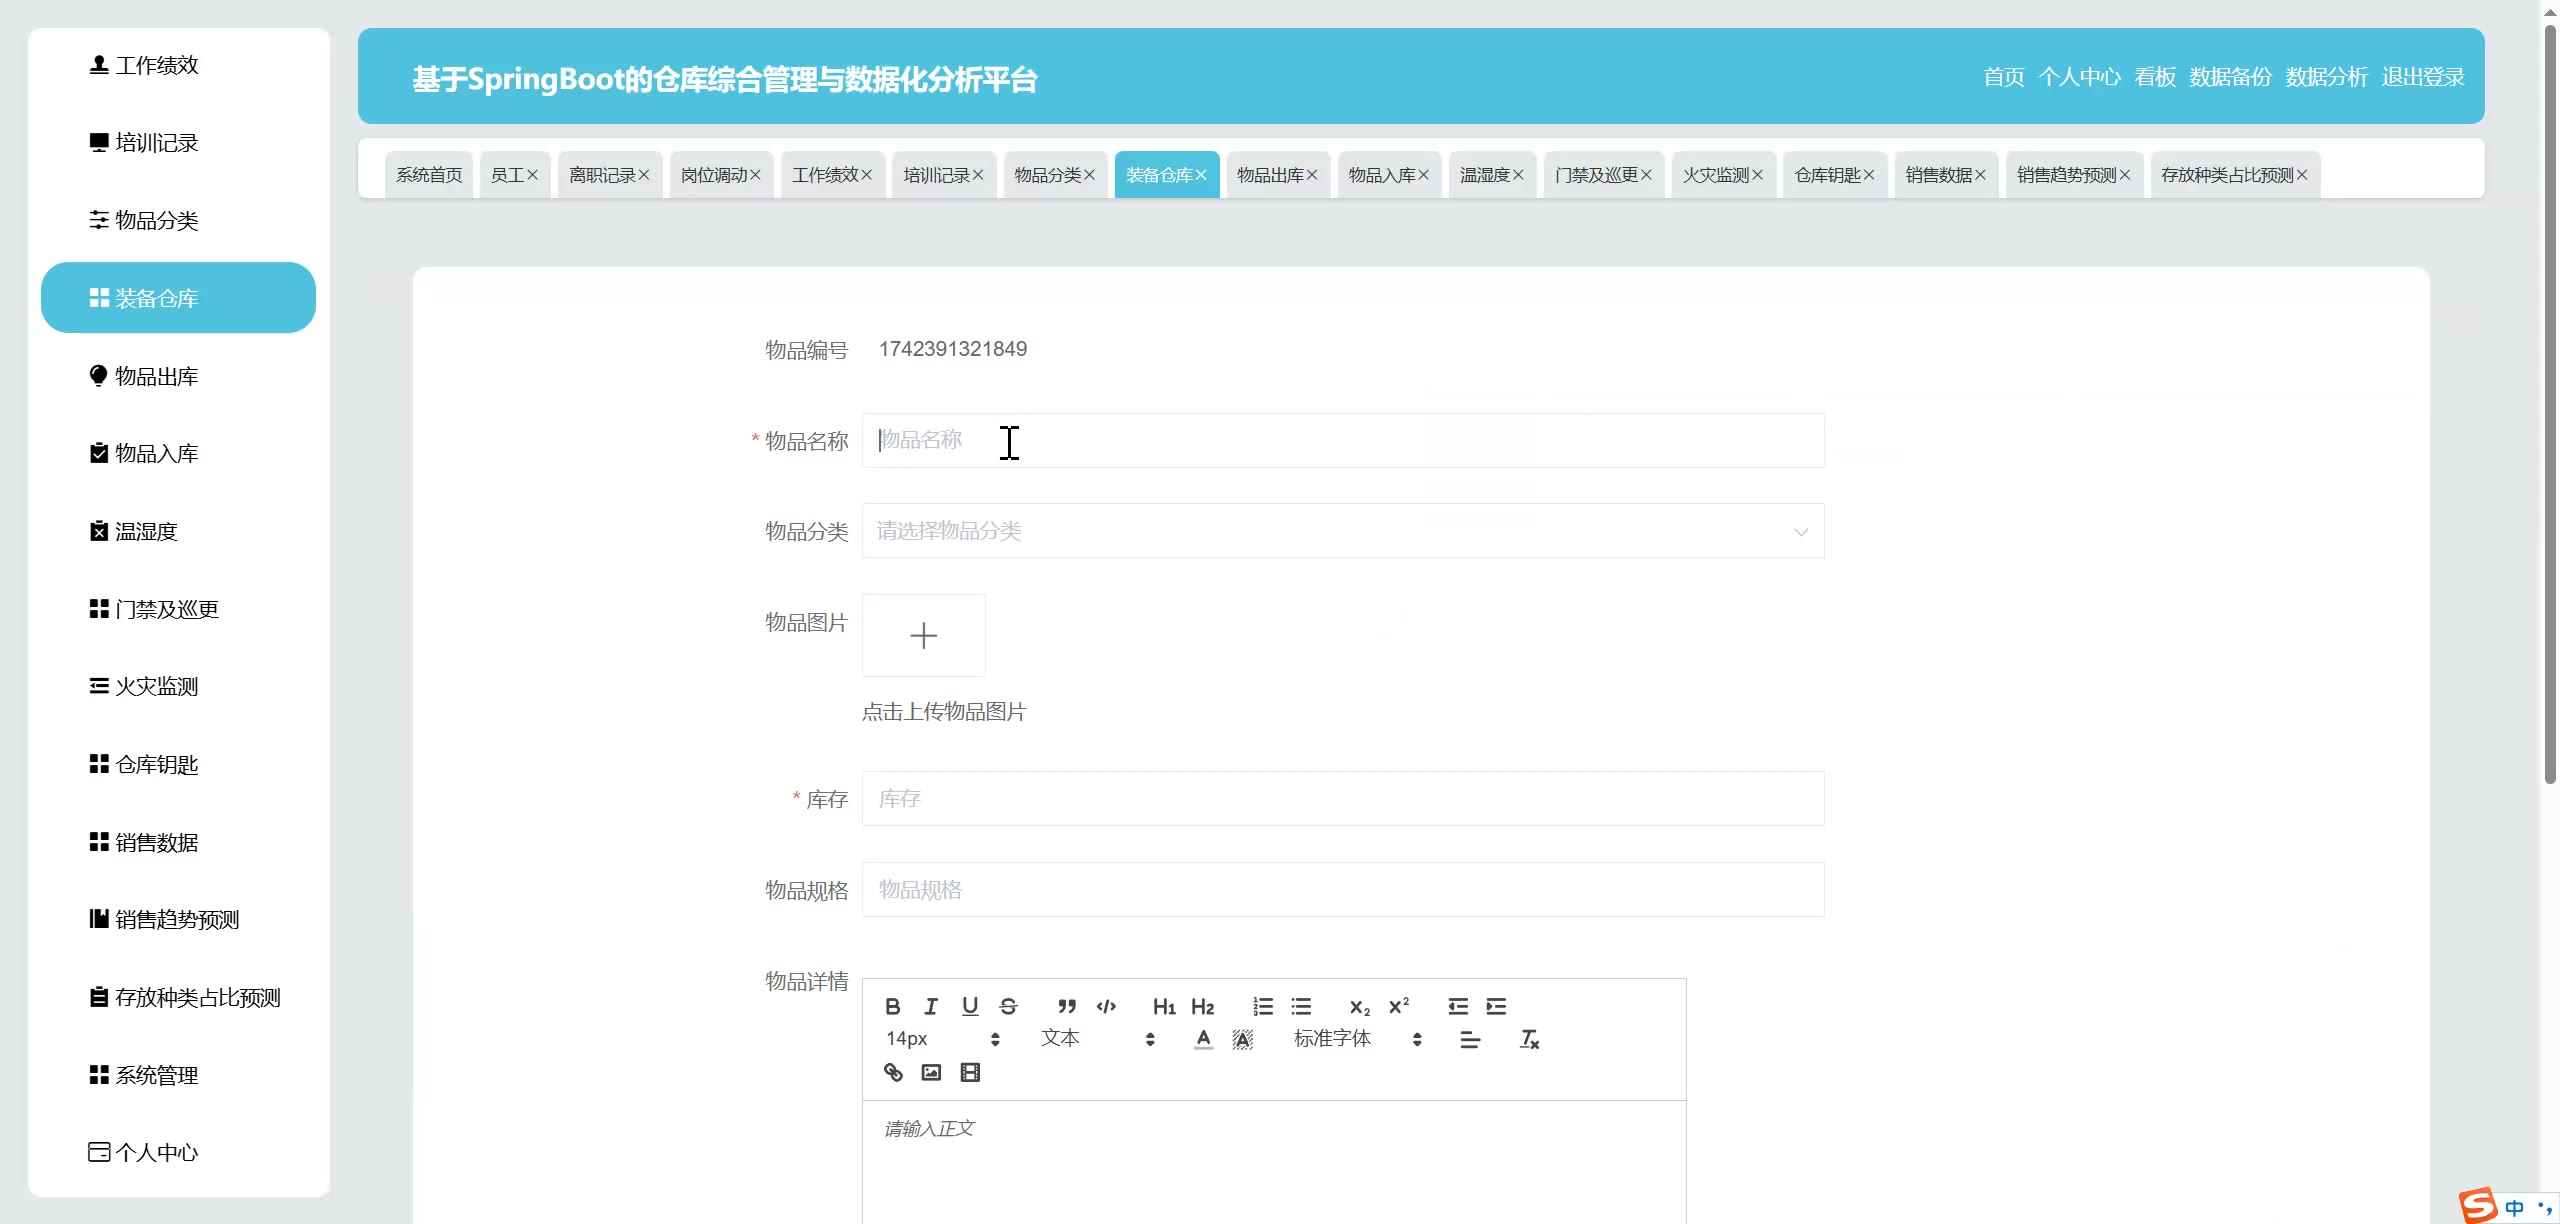Insert an image into item details
This screenshot has height=1224, width=2560.
931,1072
